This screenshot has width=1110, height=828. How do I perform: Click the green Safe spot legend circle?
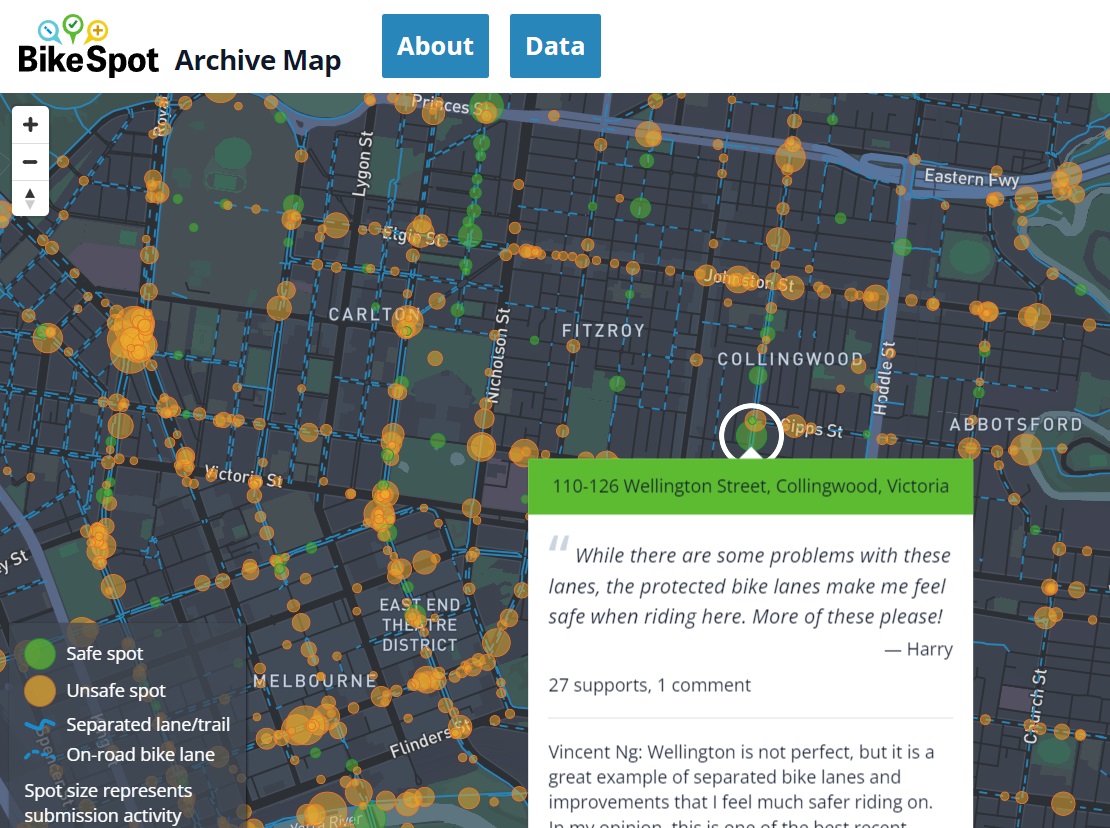coord(39,654)
